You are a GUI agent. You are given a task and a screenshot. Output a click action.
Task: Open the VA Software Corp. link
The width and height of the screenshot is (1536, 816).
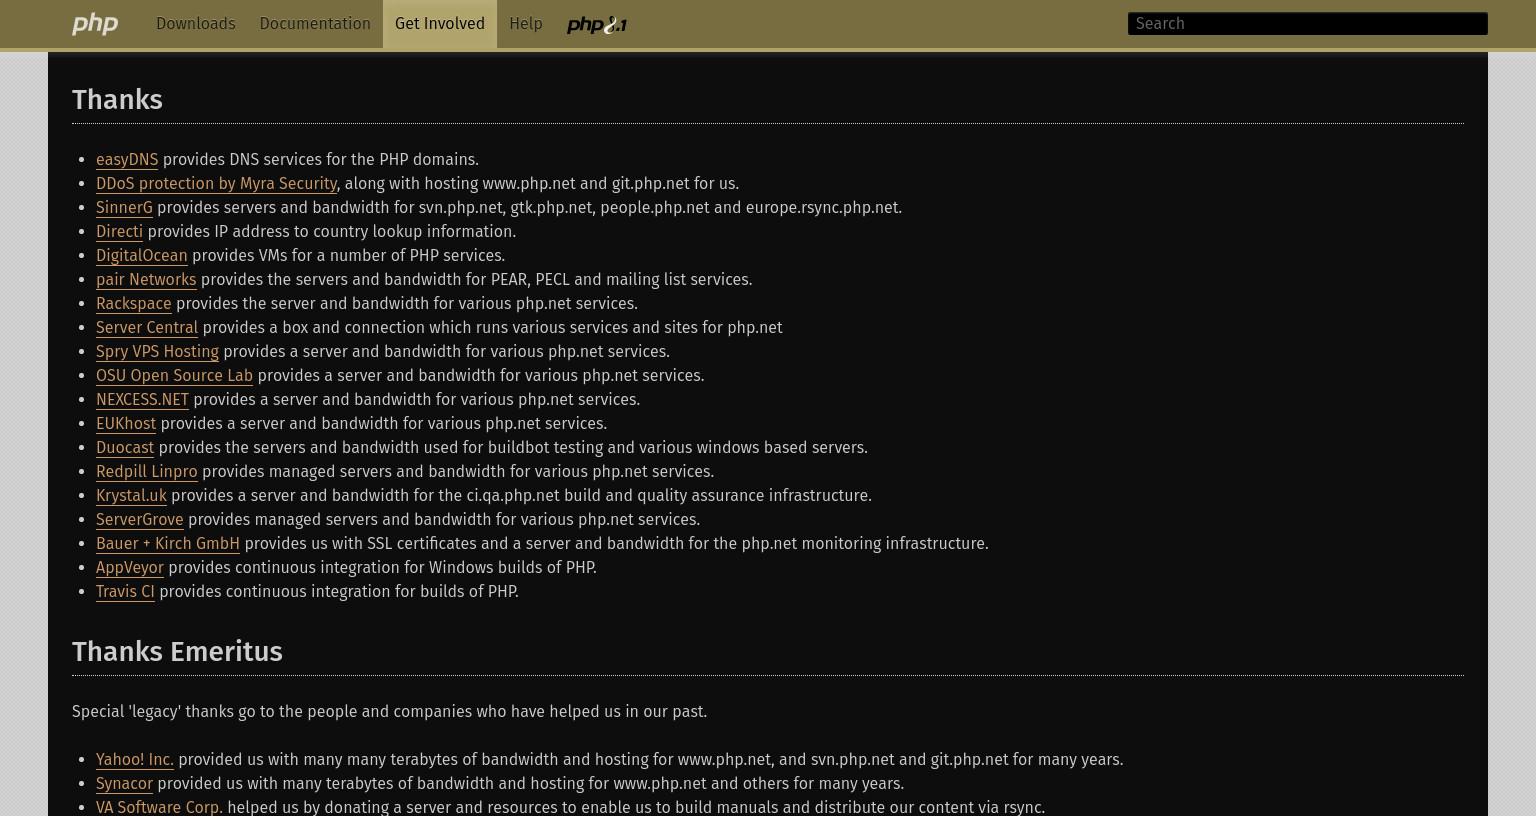tap(159, 807)
